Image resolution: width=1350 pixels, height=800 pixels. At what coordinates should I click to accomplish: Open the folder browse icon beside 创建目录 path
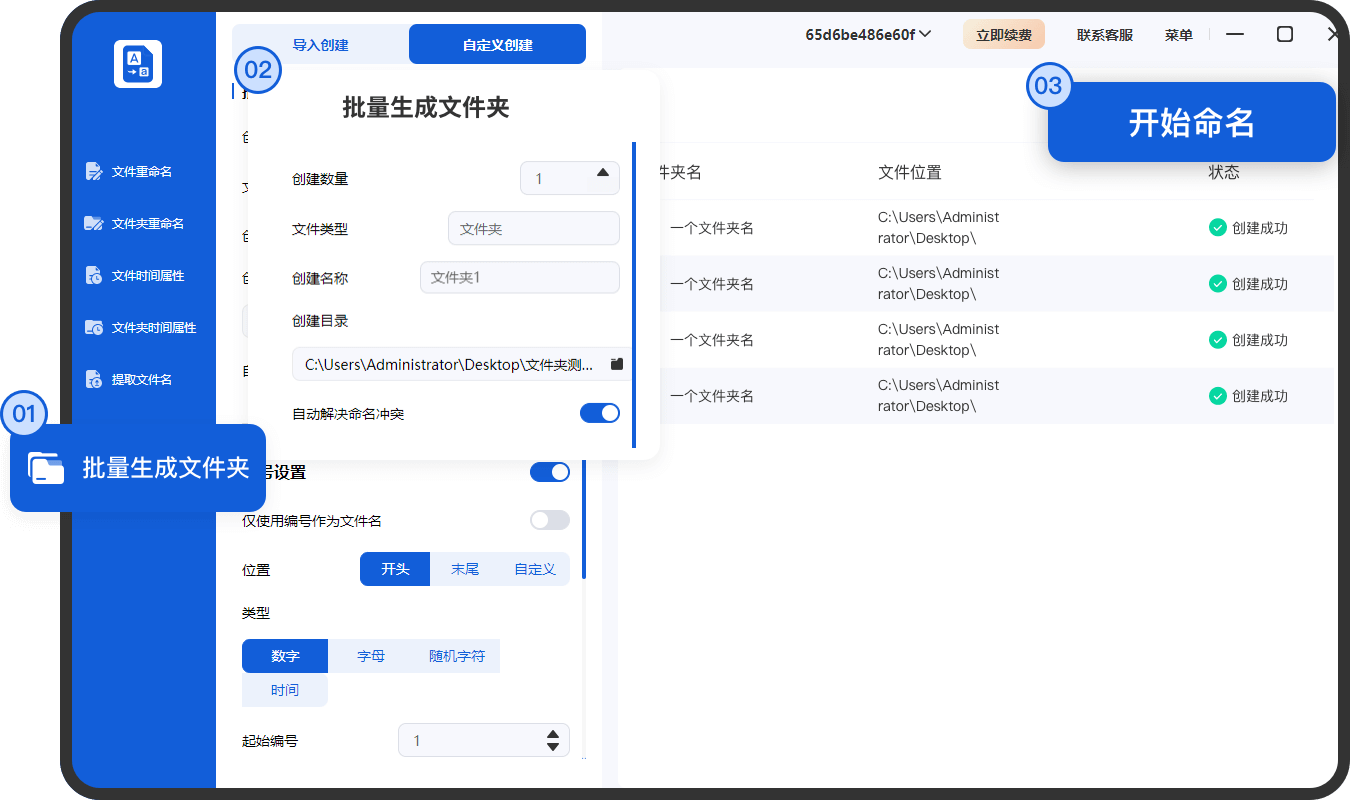617,364
